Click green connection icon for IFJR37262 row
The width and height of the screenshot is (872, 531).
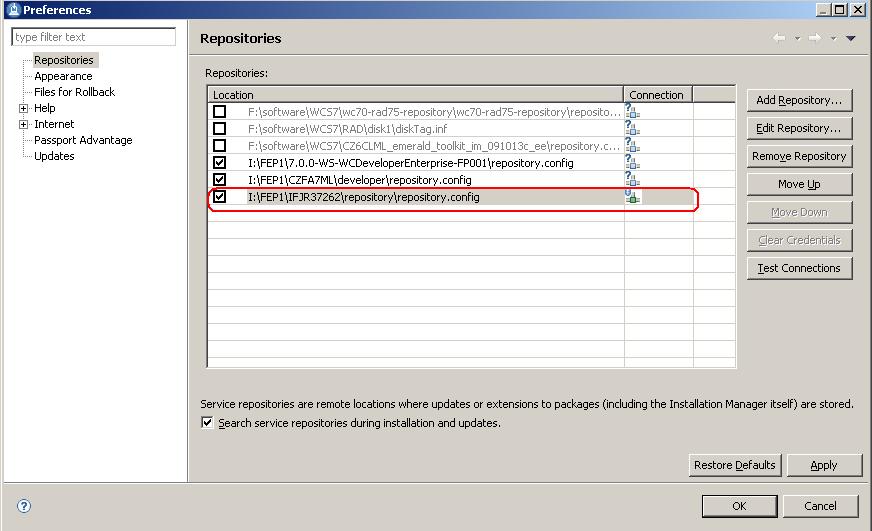(632, 196)
